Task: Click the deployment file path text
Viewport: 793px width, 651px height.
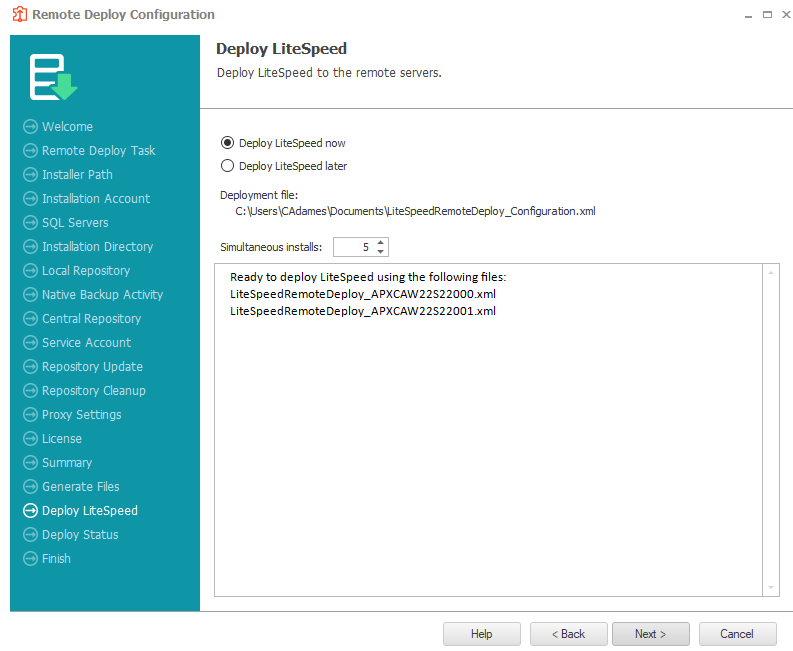Action: (x=415, y=211)
